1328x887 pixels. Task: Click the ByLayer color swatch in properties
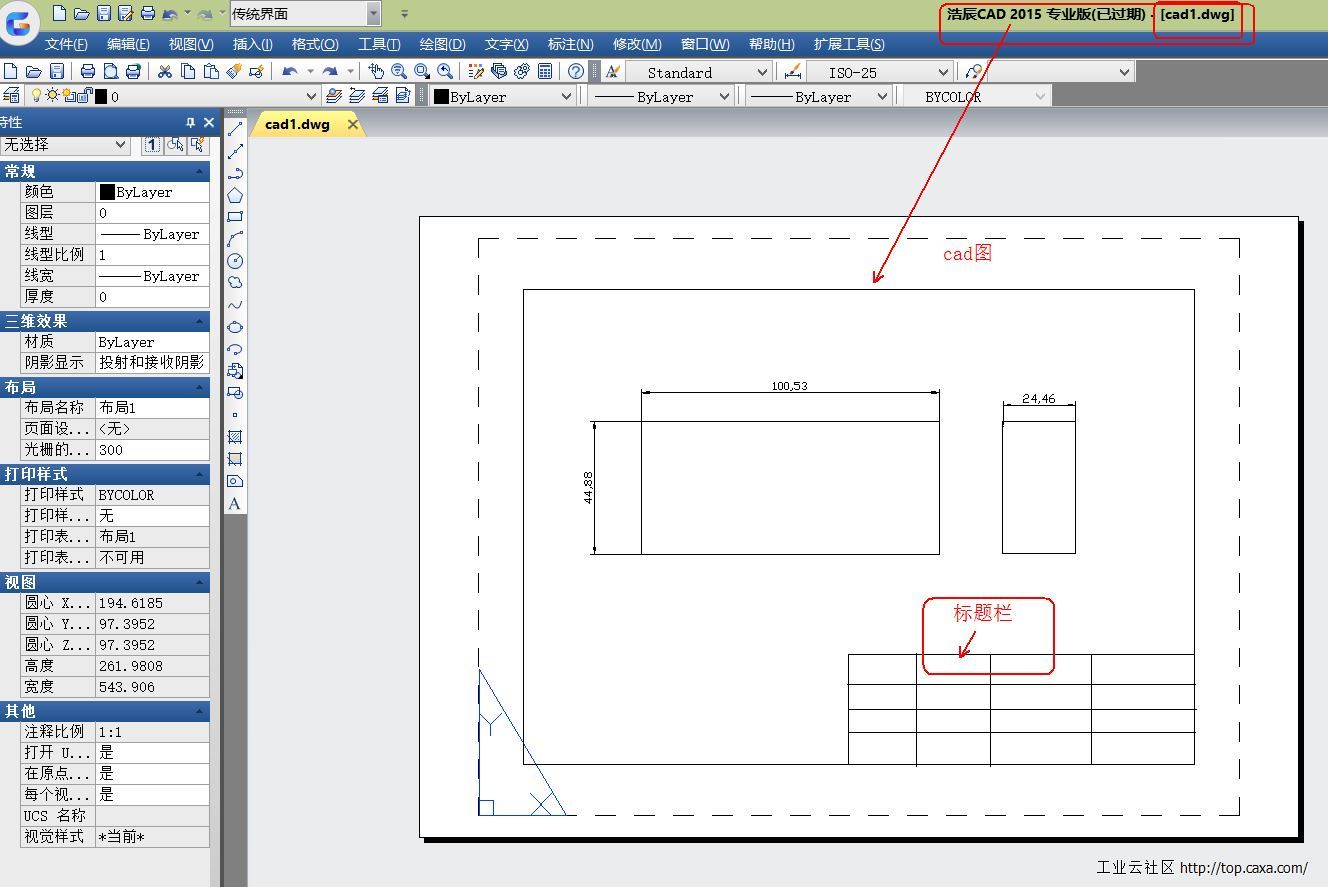pos(107,192)
